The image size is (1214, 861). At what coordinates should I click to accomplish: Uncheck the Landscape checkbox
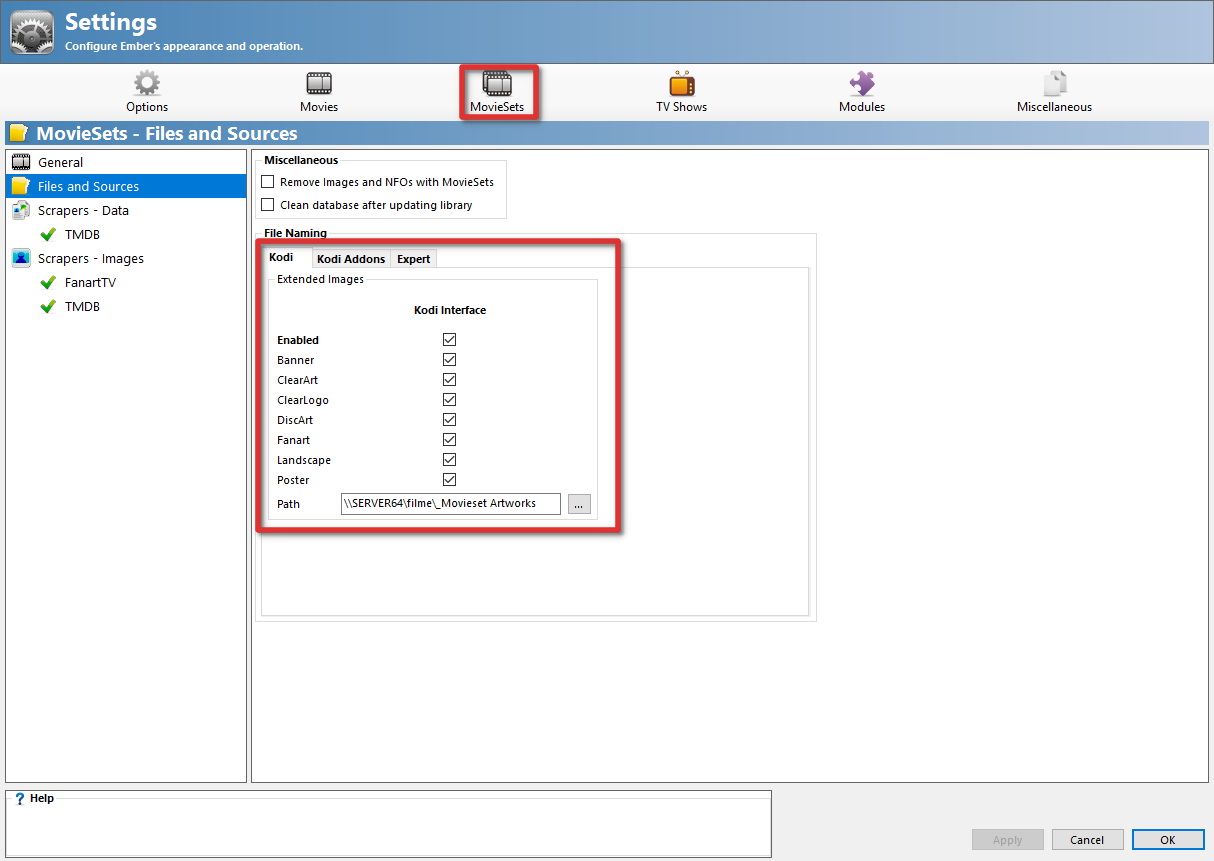click(450, 460)
